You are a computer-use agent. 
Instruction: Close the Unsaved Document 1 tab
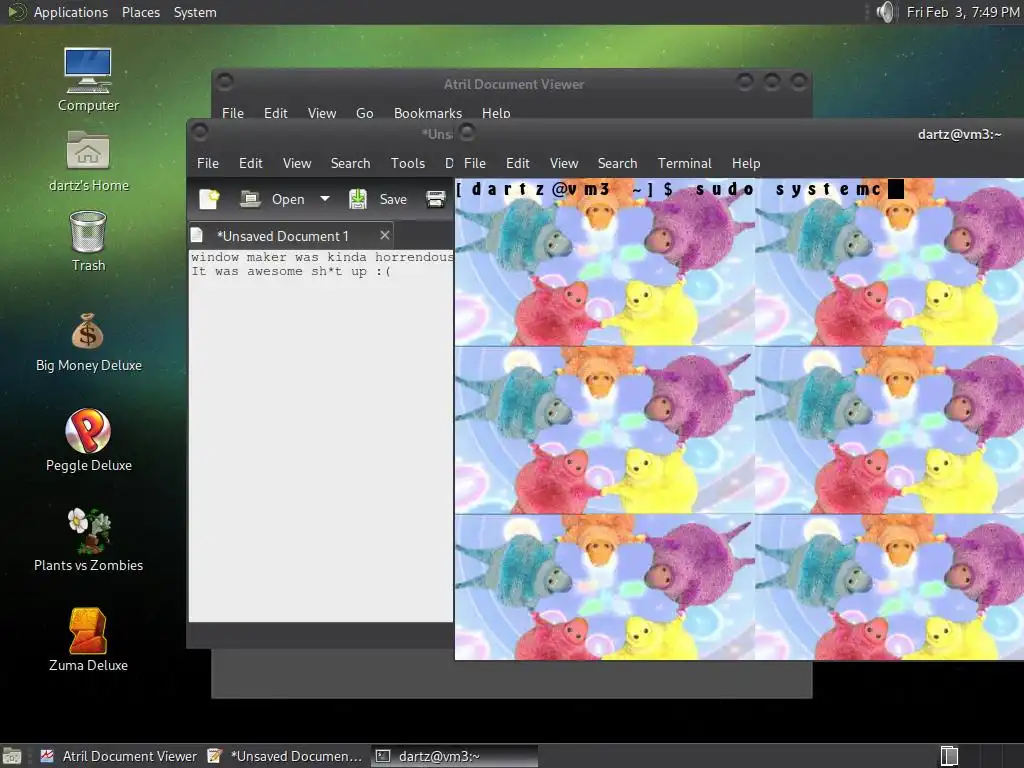pos(385,235)
